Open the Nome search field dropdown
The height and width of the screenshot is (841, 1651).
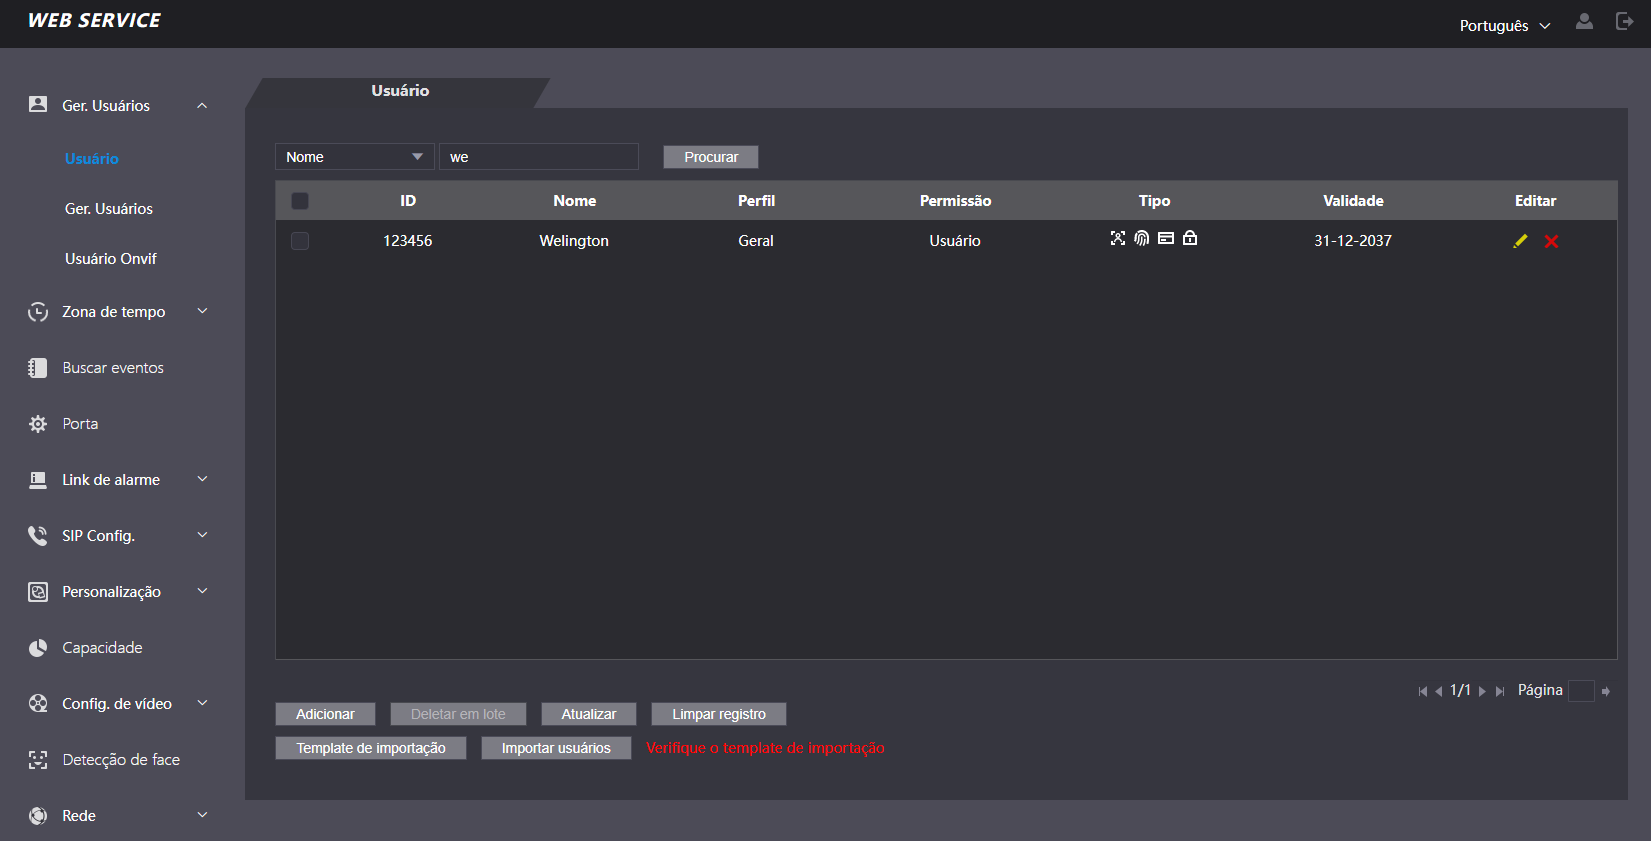click(x=354, y=157)
